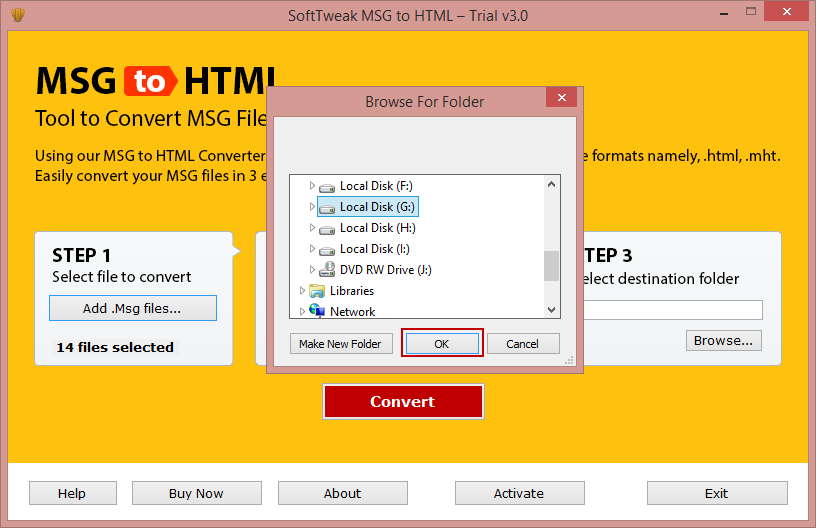Click the SoftTweak app icon in title bar
816x528 pixels.
18,15
